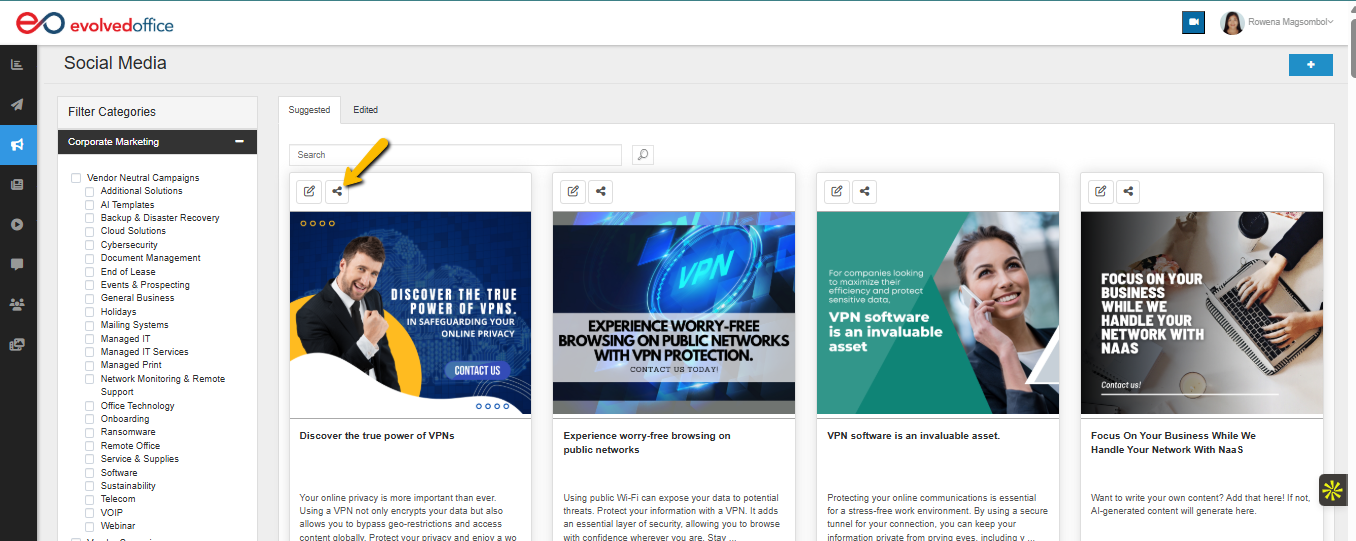1356x541 pixels.
Task: Click the users group sidebar icon
Action: [17, 304]
